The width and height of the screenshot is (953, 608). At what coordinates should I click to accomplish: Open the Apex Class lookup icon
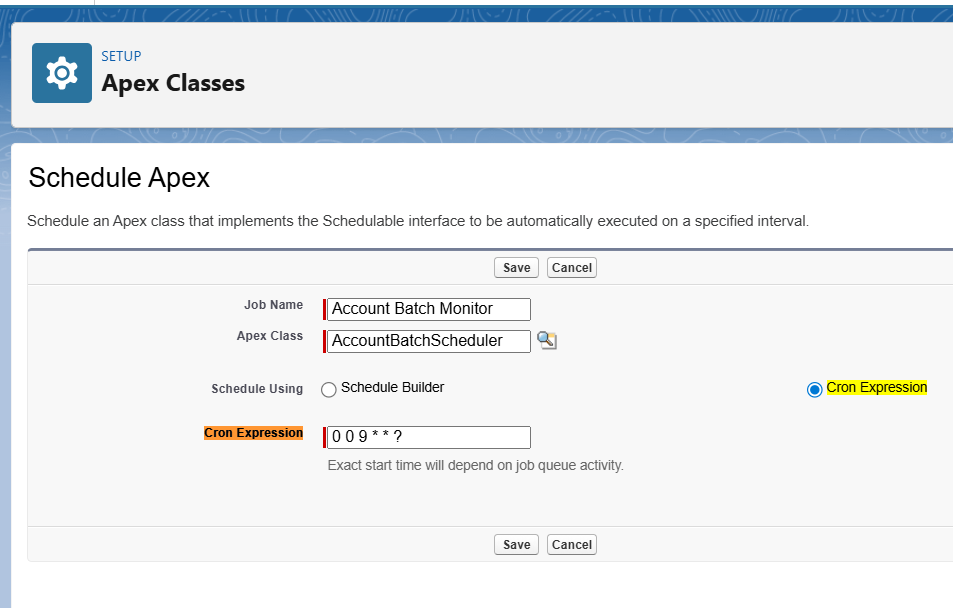click(546, 341)
